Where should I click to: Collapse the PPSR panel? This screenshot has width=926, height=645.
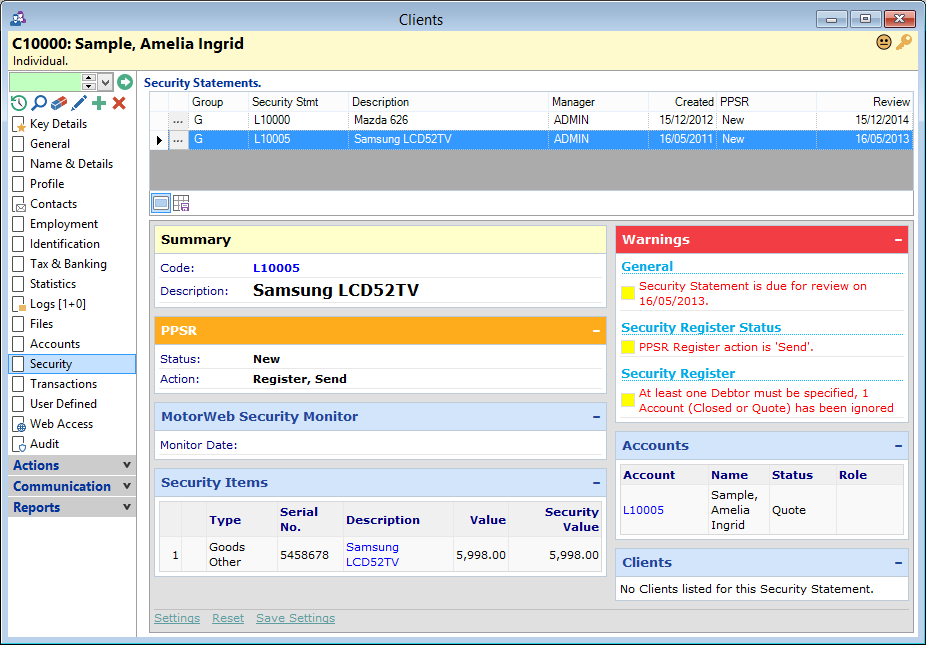[x=596, y=331]
